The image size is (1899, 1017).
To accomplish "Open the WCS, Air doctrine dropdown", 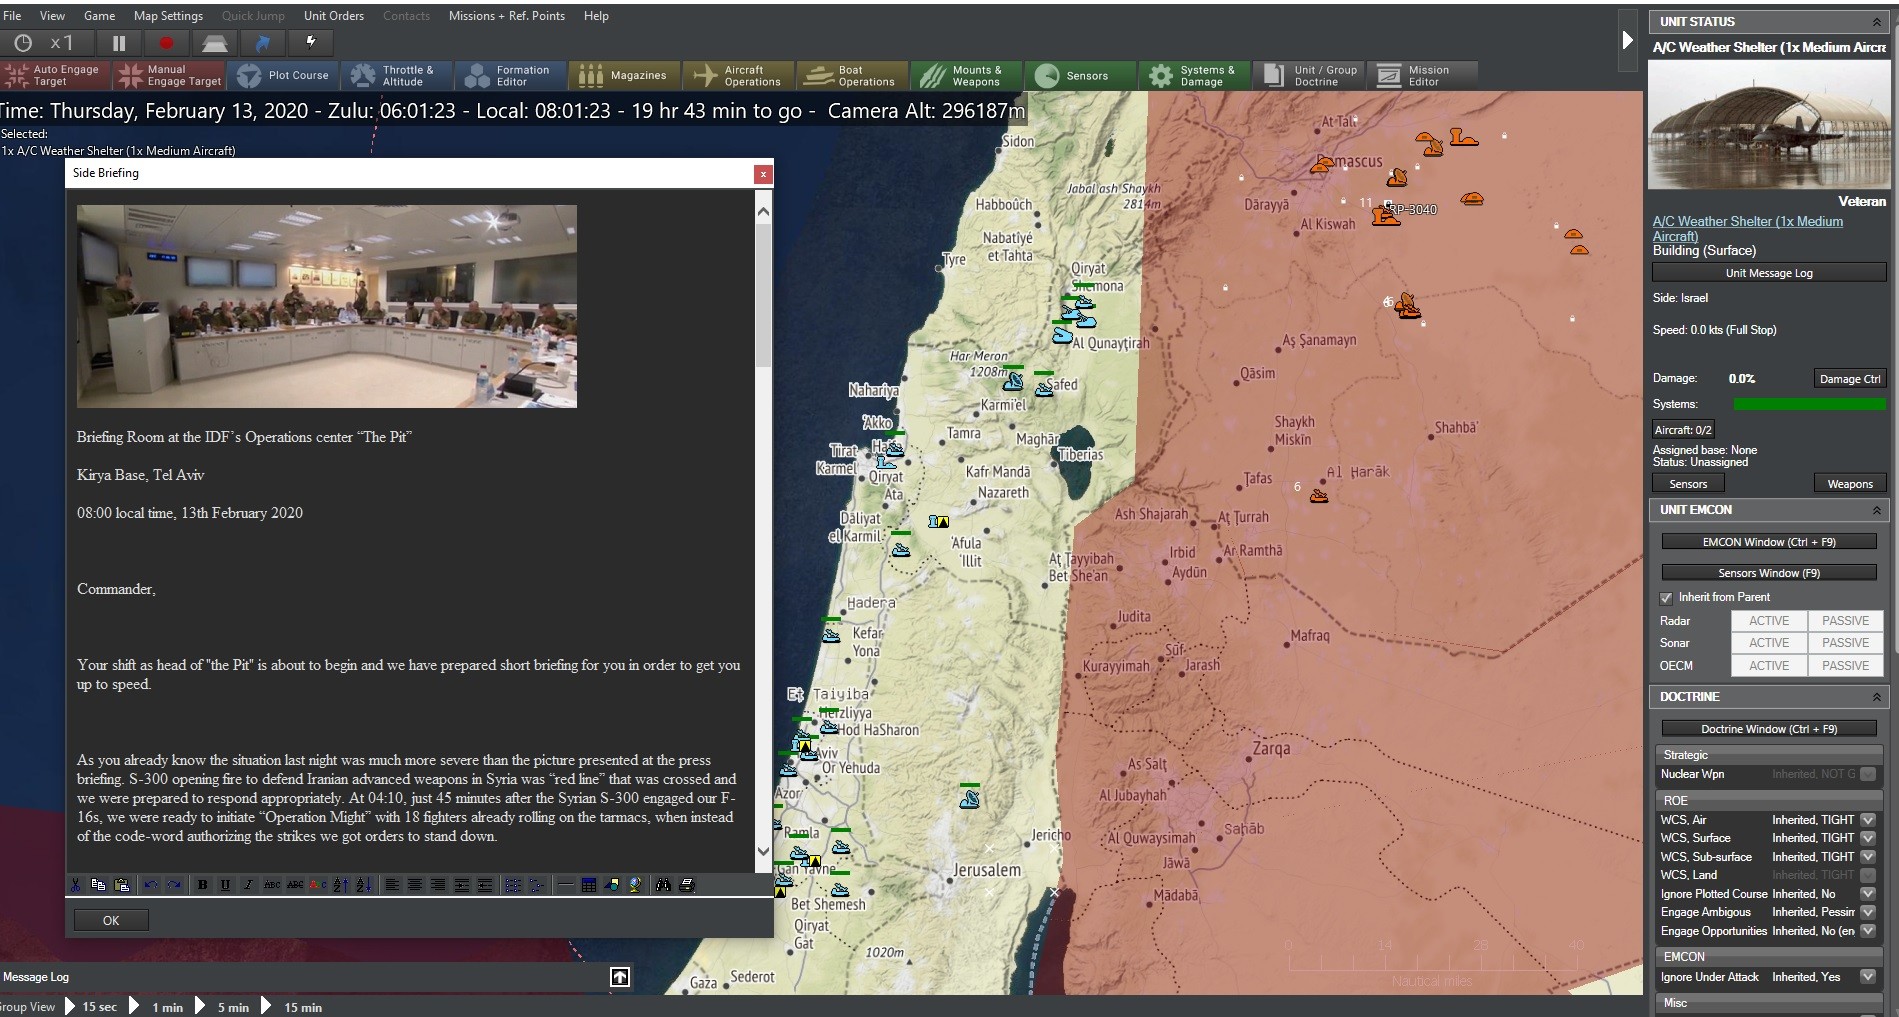I will [x=1868, y=819].
